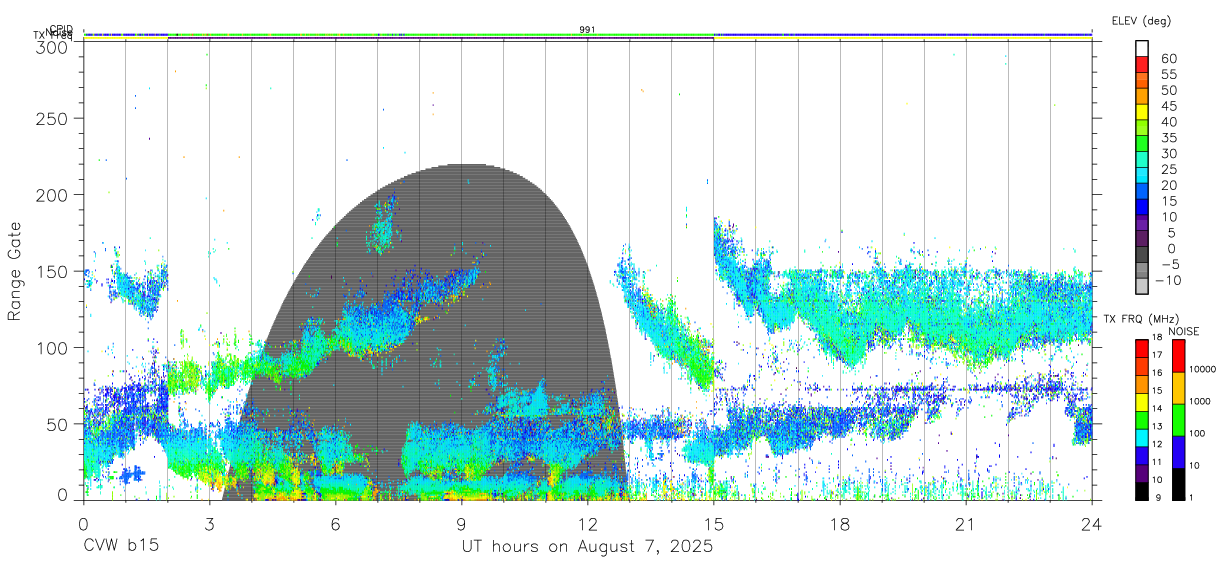Click the '45' label on ELEV scale

1168,106
